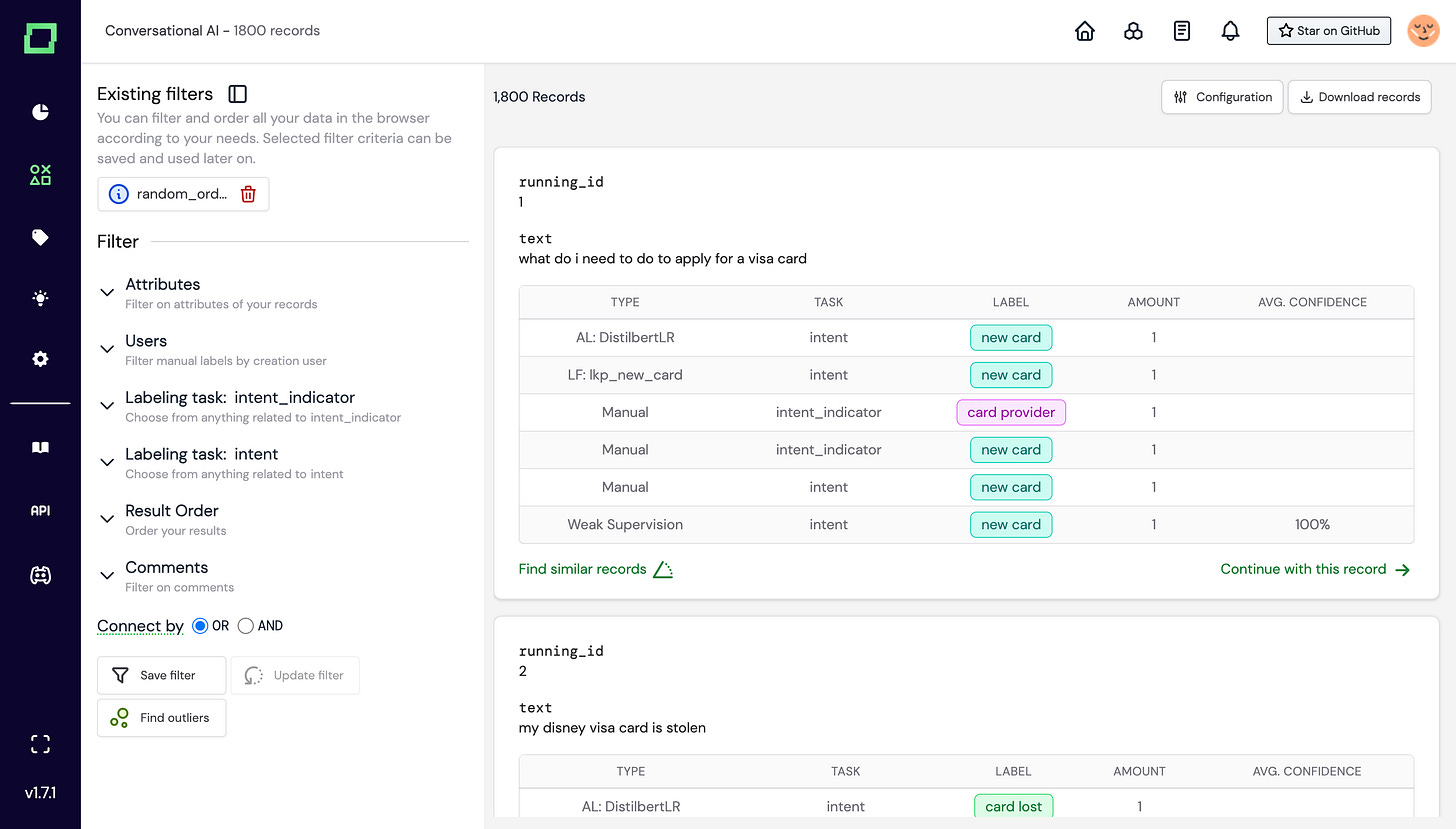Go to home via house icon
Viewport: 1456px width, 829px height.
click(1085, 31)
